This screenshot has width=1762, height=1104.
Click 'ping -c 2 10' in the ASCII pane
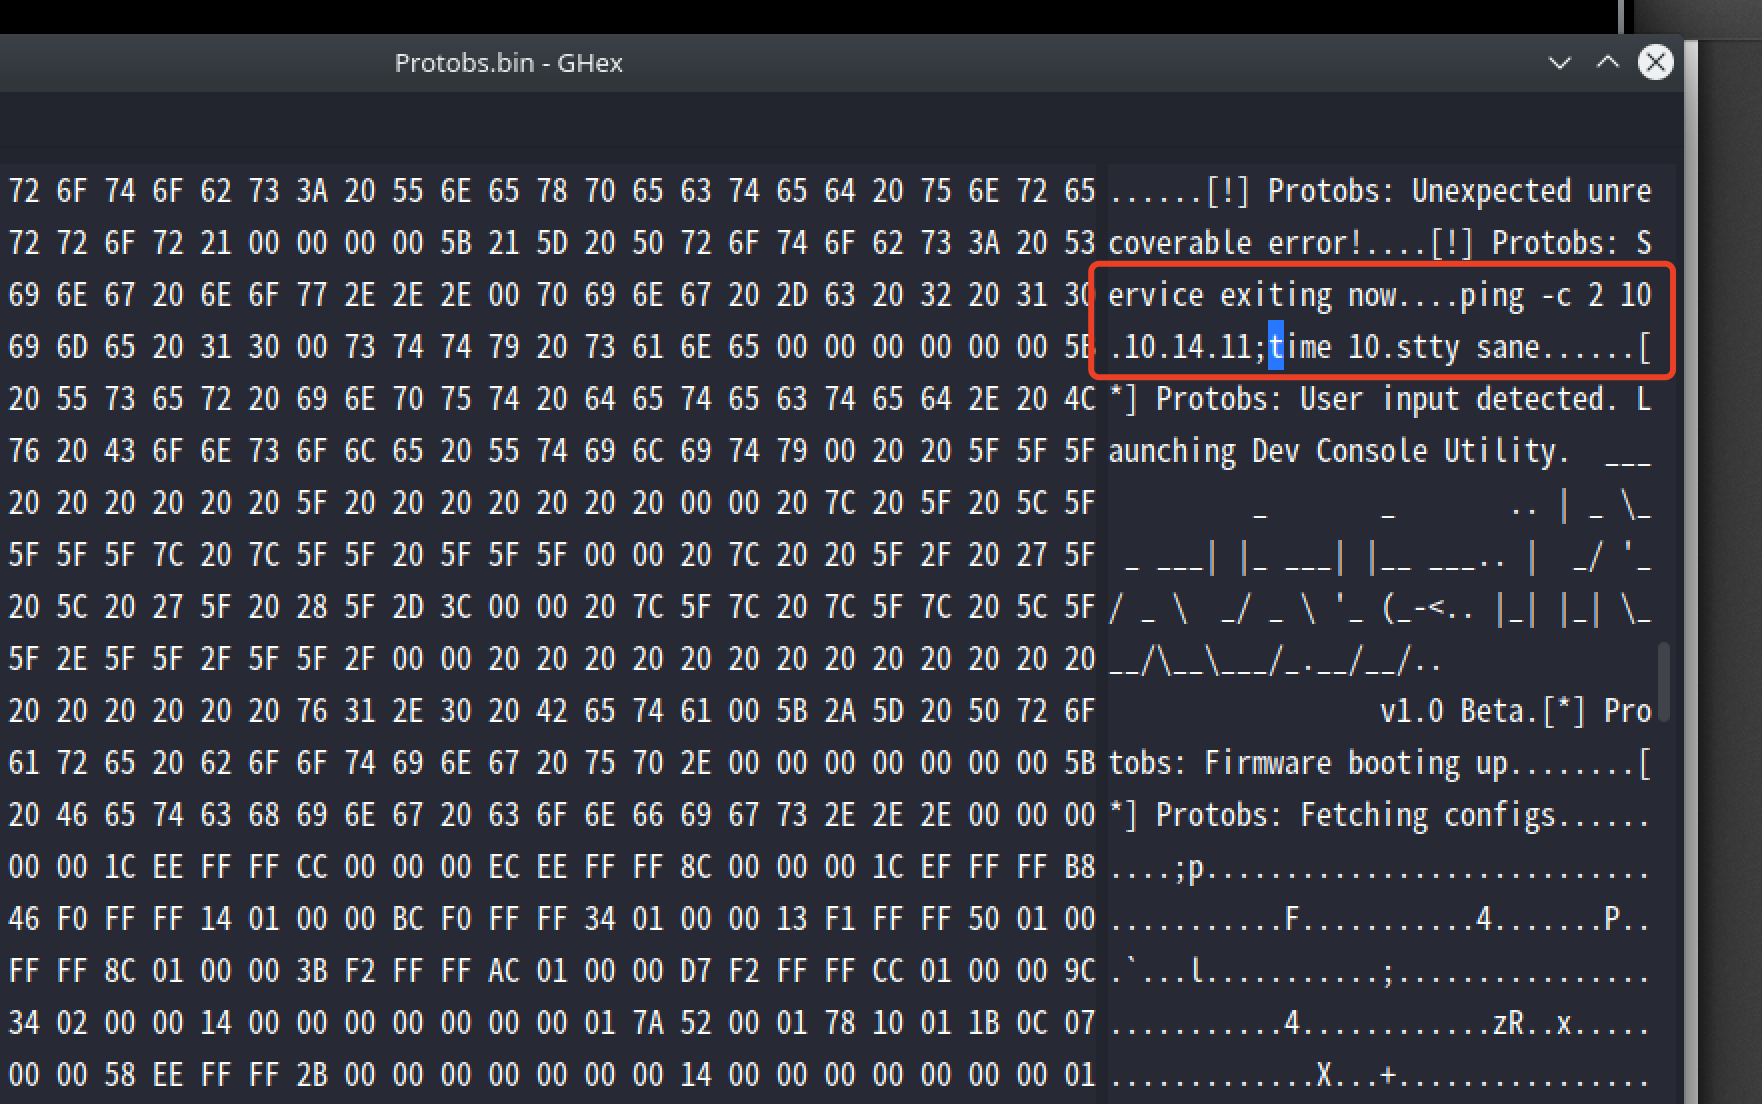1556,295
